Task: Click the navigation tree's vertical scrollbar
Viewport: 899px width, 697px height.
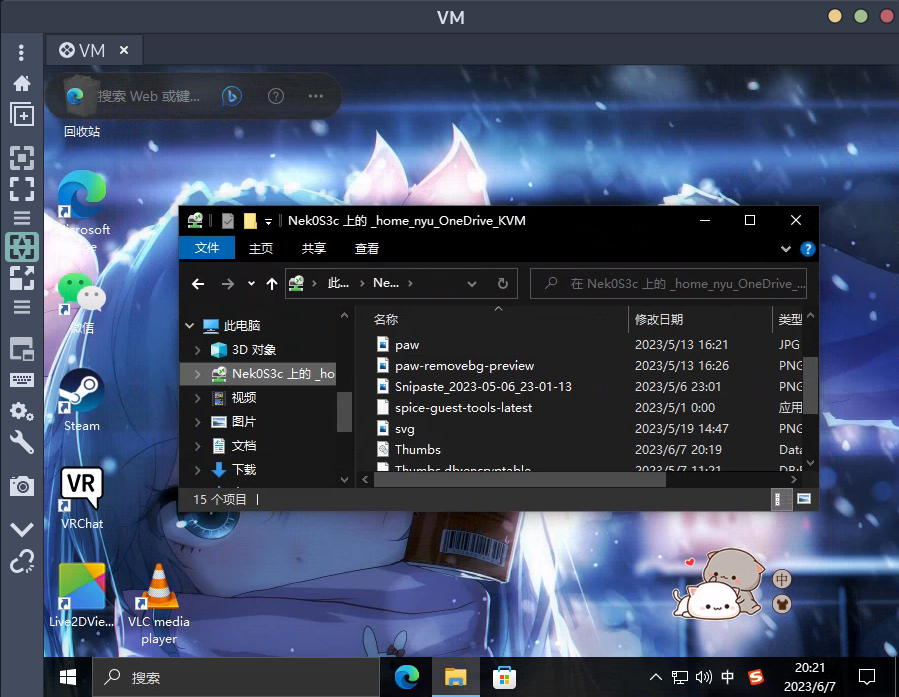Action: [x=343, y=412]
